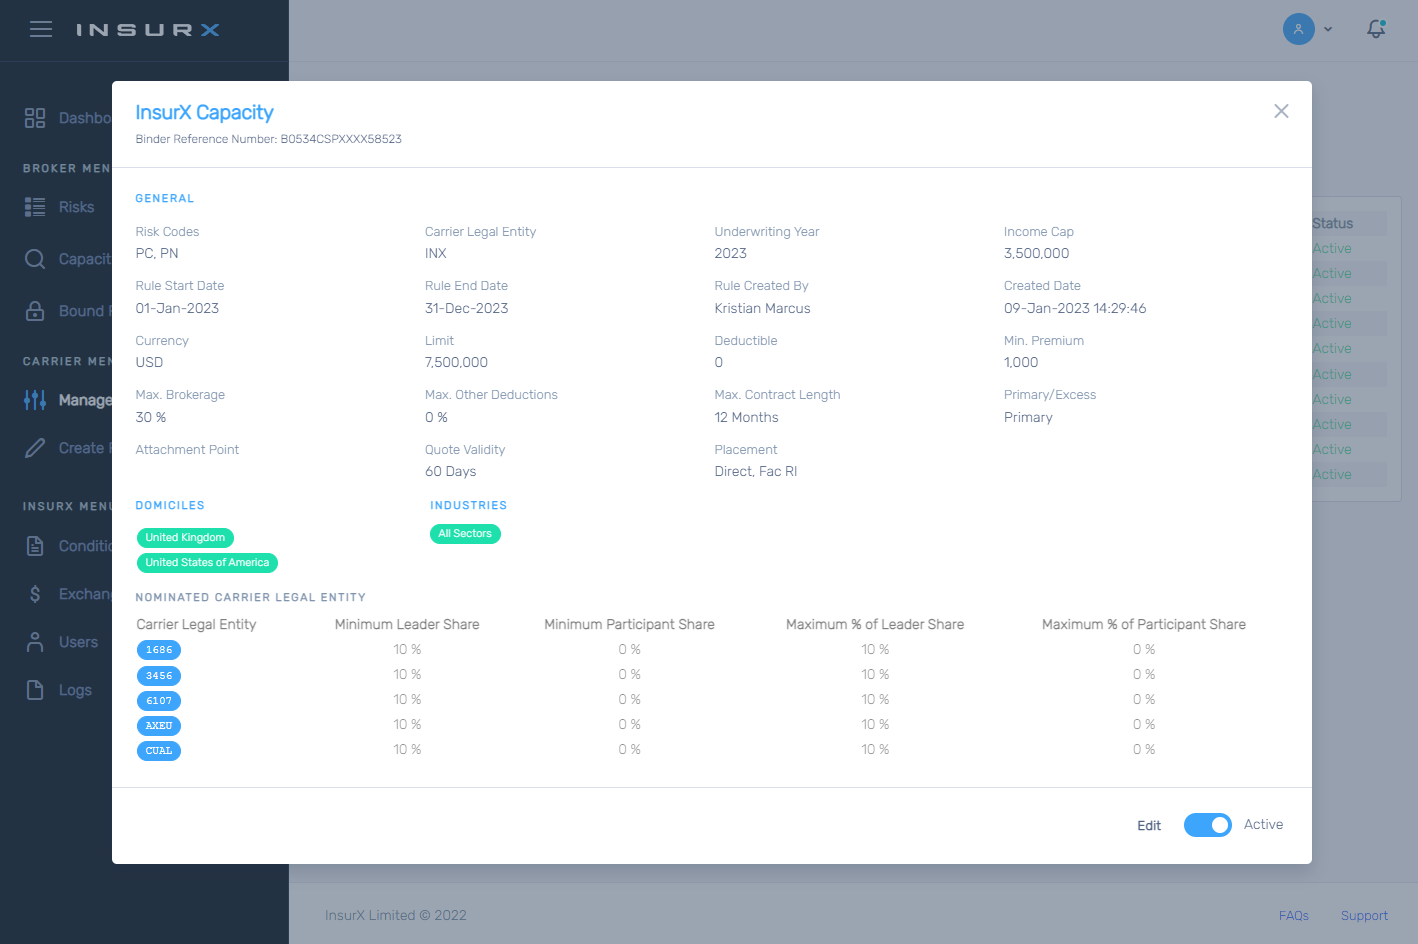Click the Carrier Legal Entity value INX
This screenshot has height=944, width=1418.
point(435,254)
